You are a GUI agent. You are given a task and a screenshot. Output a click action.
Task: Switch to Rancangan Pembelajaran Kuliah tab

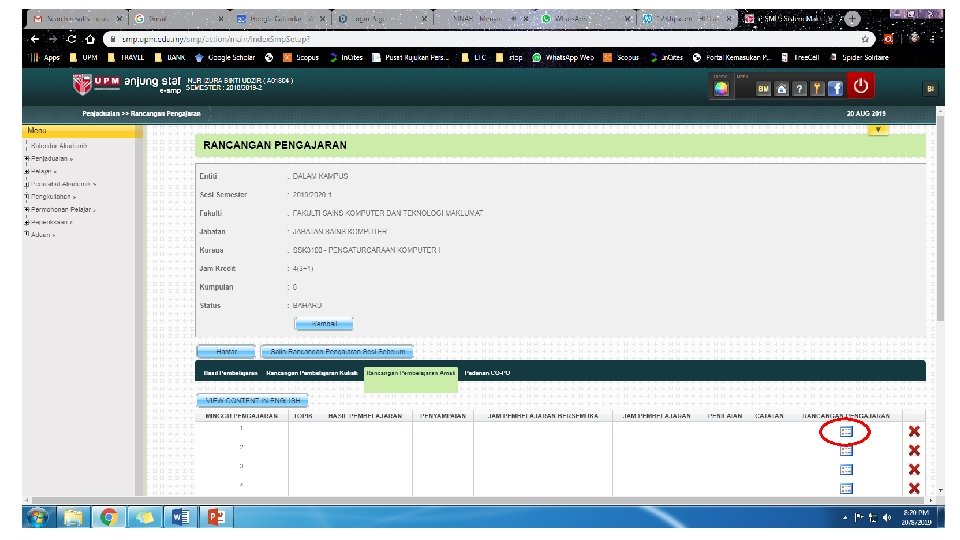(x=312, y=373)
